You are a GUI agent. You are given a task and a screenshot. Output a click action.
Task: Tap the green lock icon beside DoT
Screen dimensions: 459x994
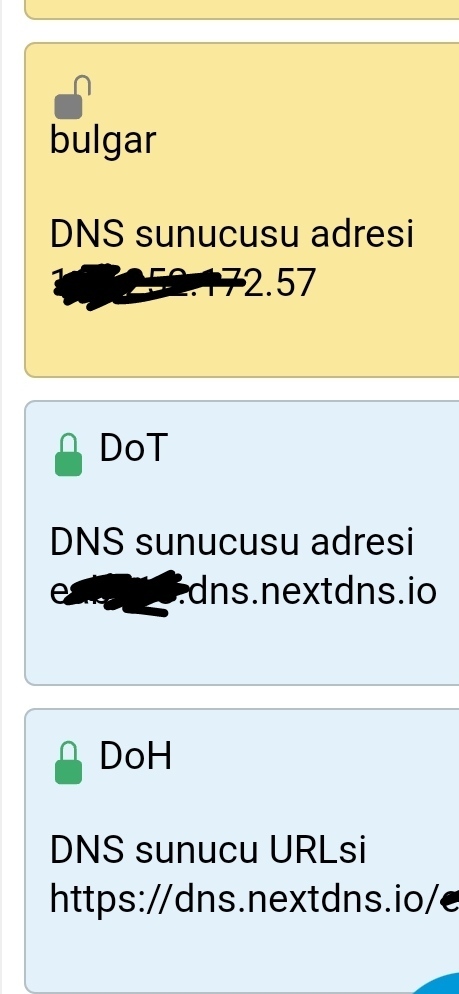(68, 455)
